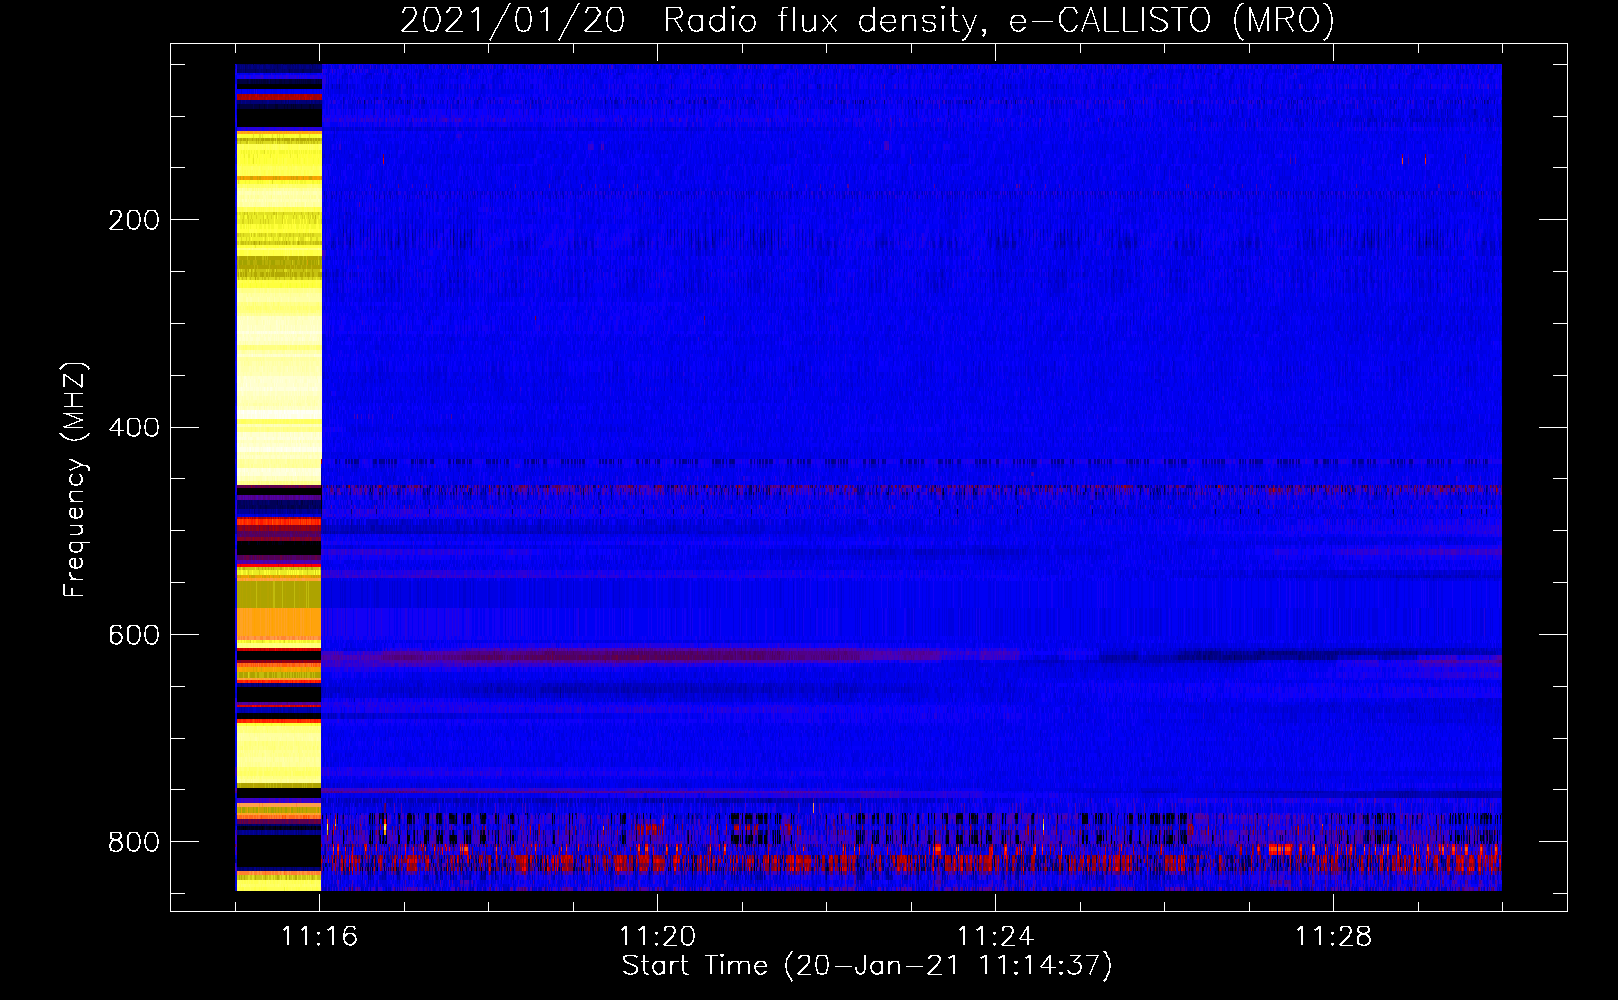Click the 11:20 time tick label
This screenshot has height=1000, width=1618.
(657, 937)
